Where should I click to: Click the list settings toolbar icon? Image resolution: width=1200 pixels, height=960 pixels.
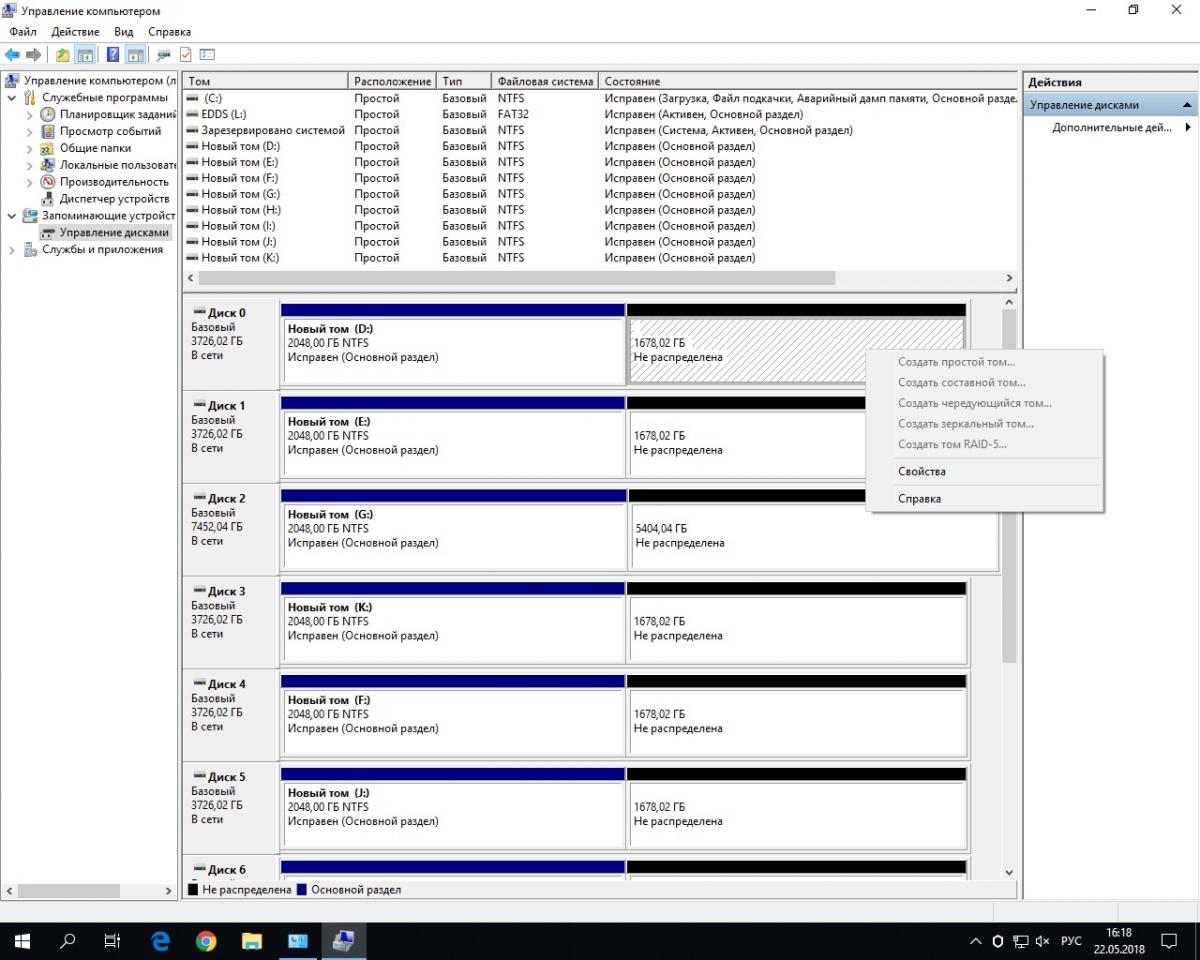tap(207, 55)
